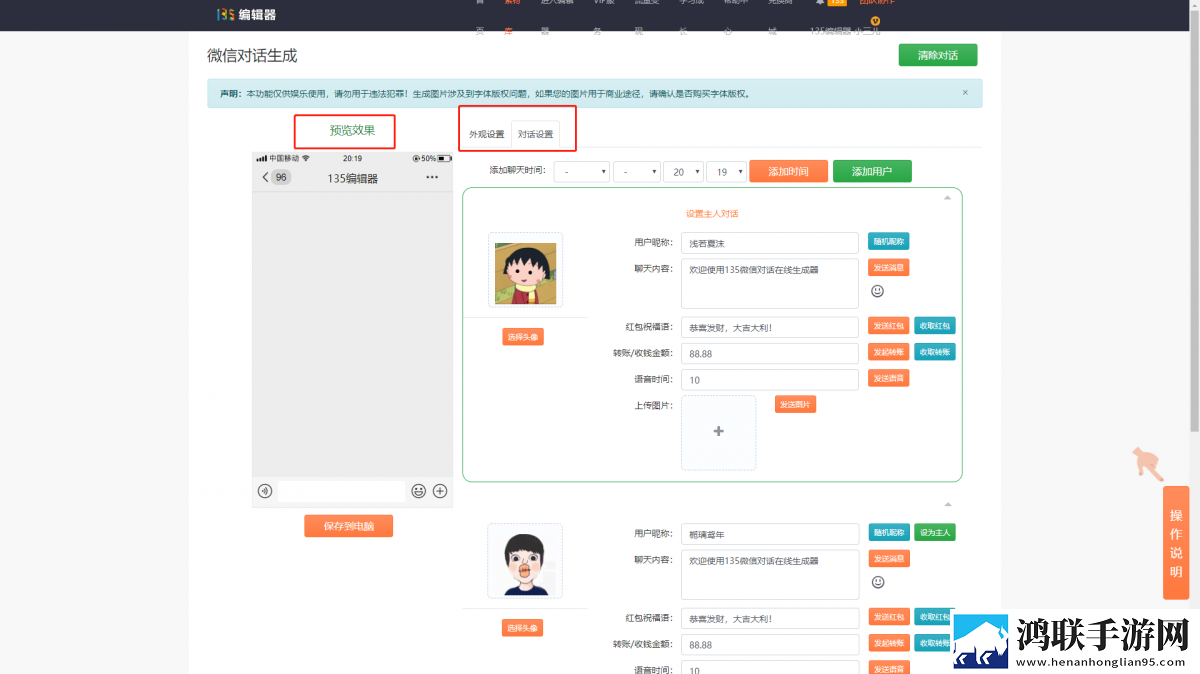Image resolution: width=1200 pixels, height=674 pixels.
Task: Click 发送红包 for the second user
Action: [888, 617]
